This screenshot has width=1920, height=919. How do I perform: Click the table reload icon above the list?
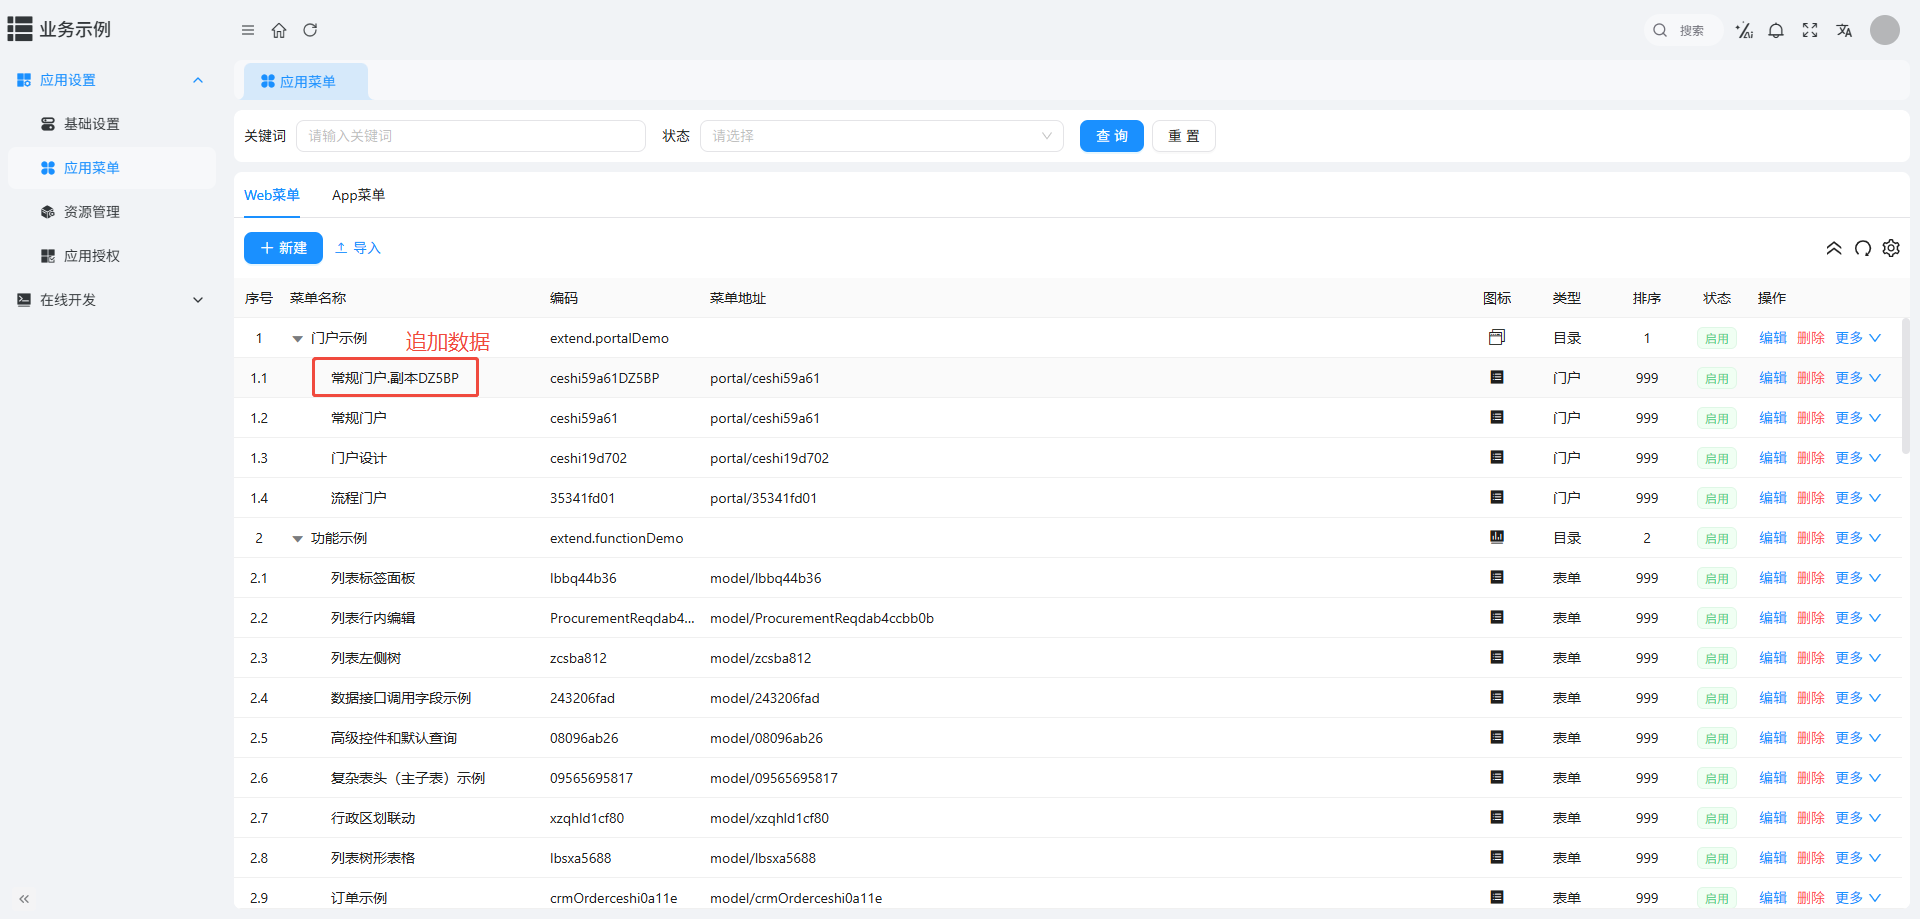tap(1863, 248)
